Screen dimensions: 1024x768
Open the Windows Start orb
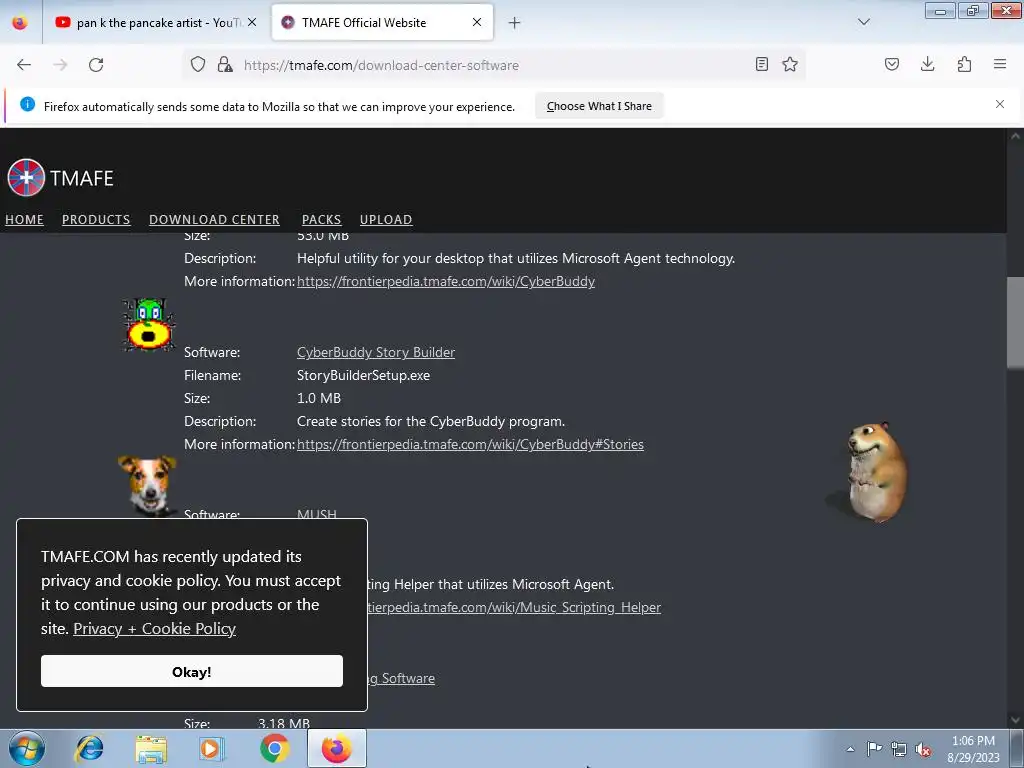click(27, 748)
